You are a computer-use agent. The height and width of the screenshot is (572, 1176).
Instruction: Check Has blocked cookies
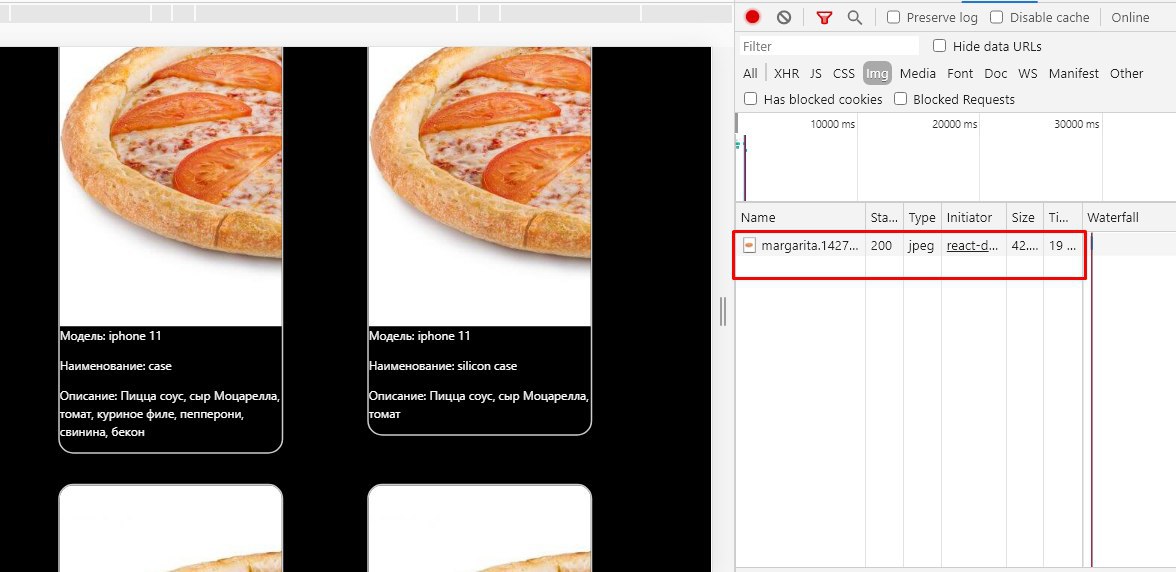750,99
